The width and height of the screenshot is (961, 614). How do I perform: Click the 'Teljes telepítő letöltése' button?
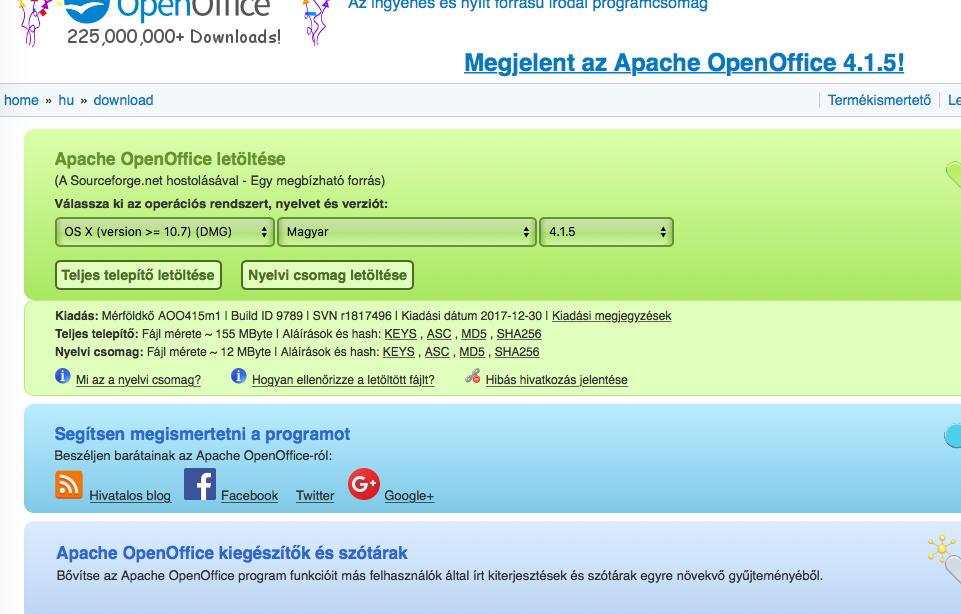(138, 275)
